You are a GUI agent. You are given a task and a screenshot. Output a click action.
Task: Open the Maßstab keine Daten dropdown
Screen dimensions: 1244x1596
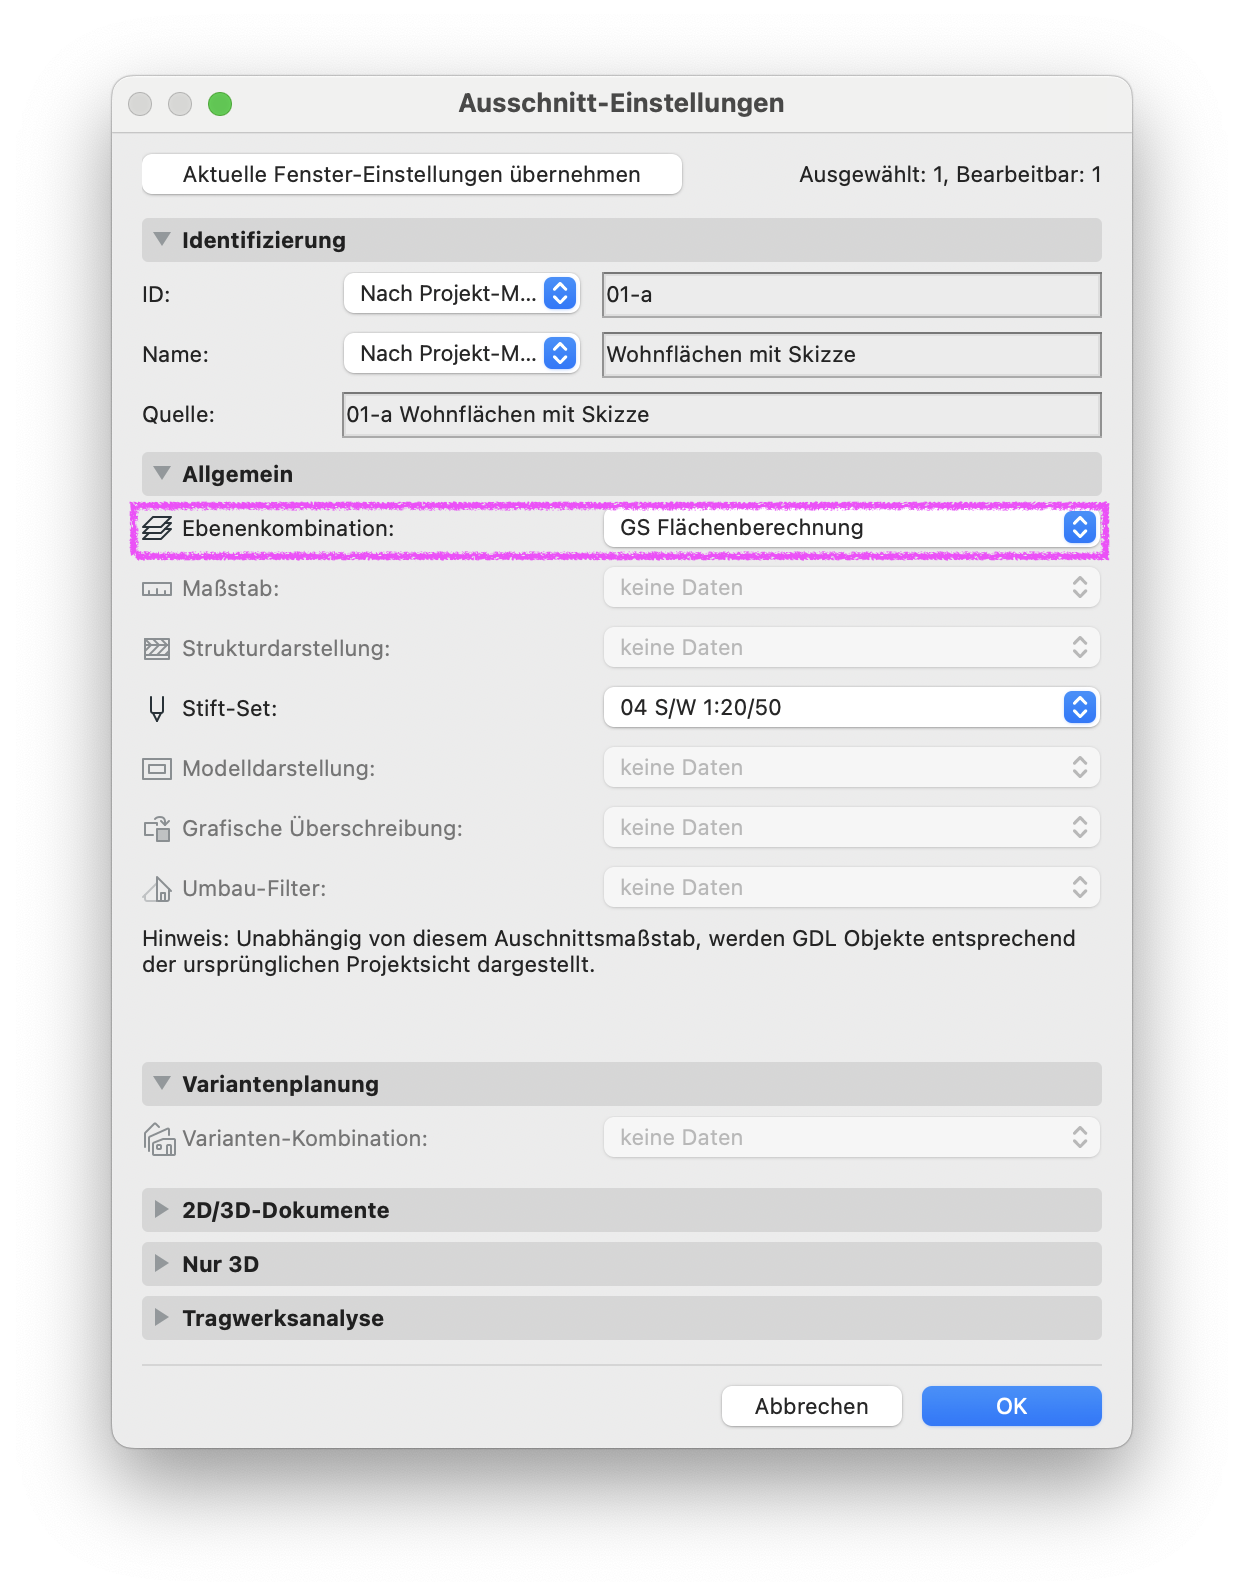pos(852,588)
